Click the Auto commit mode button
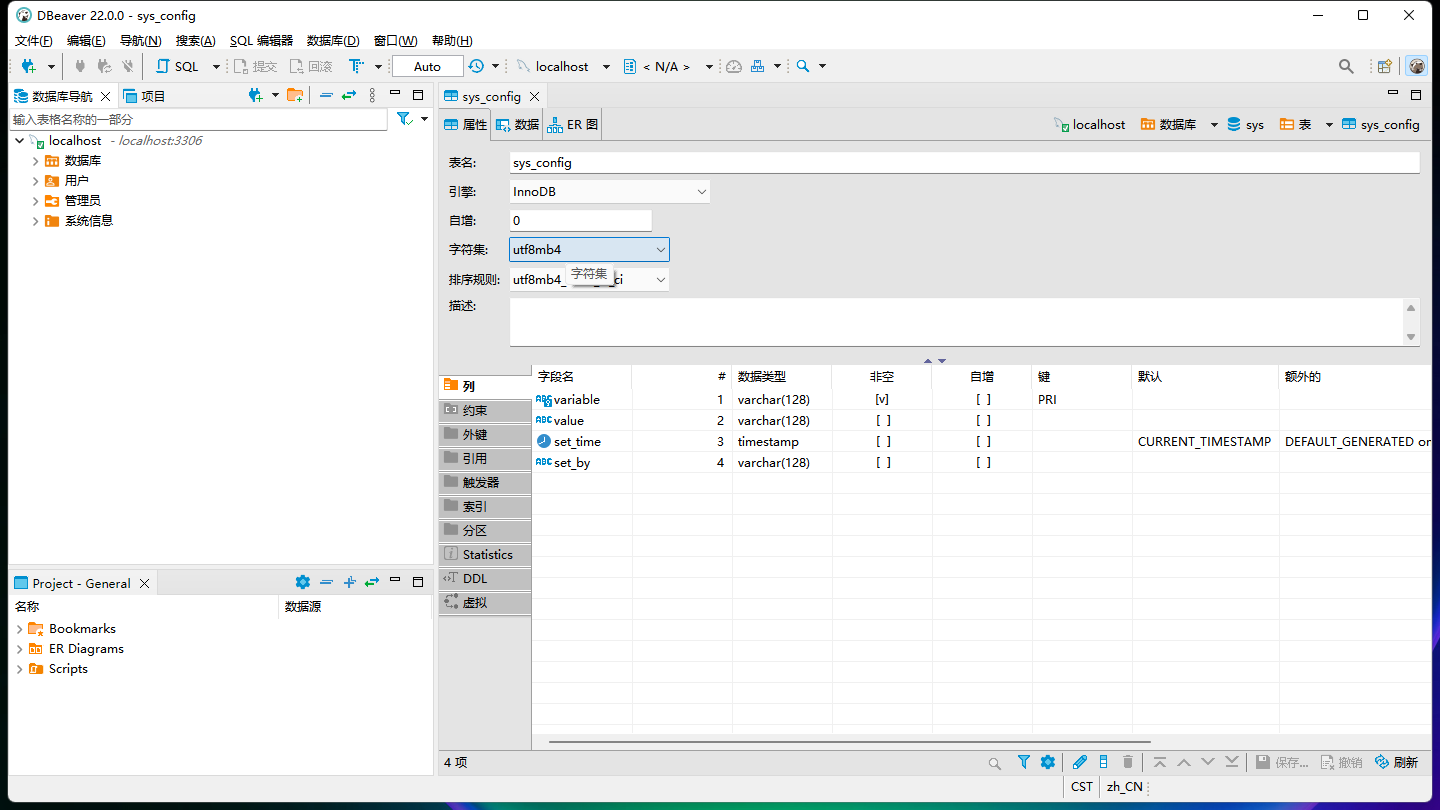Viewport: 1440px width, 810px height. 427,66
